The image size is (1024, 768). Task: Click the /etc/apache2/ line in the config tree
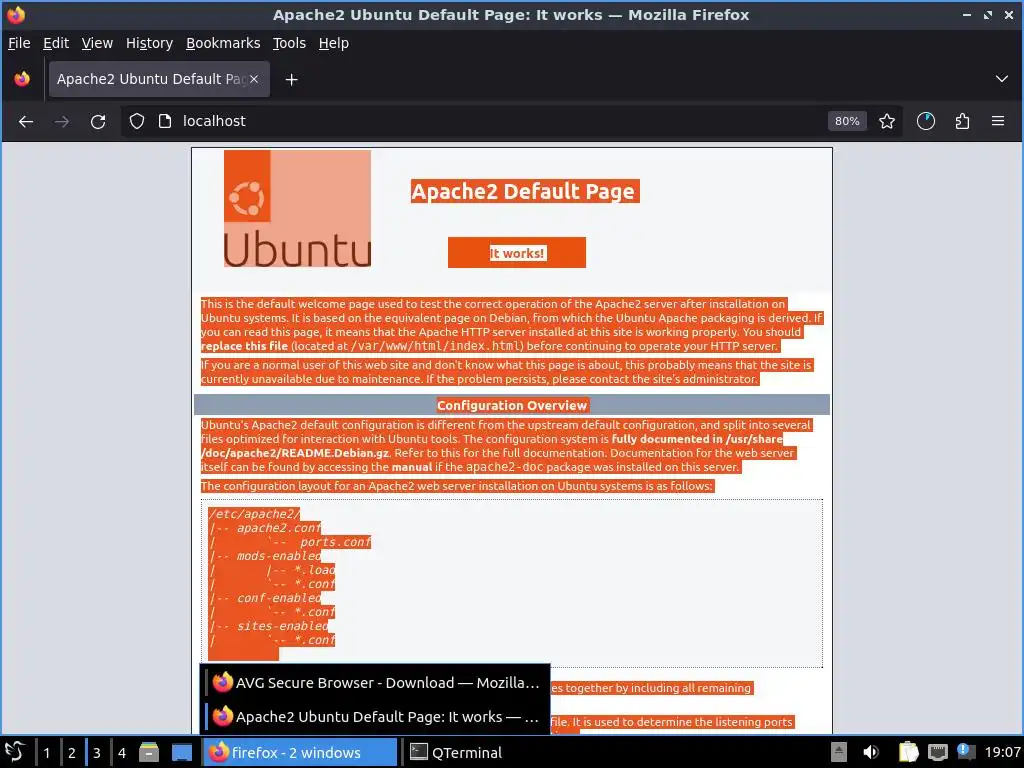253,514
